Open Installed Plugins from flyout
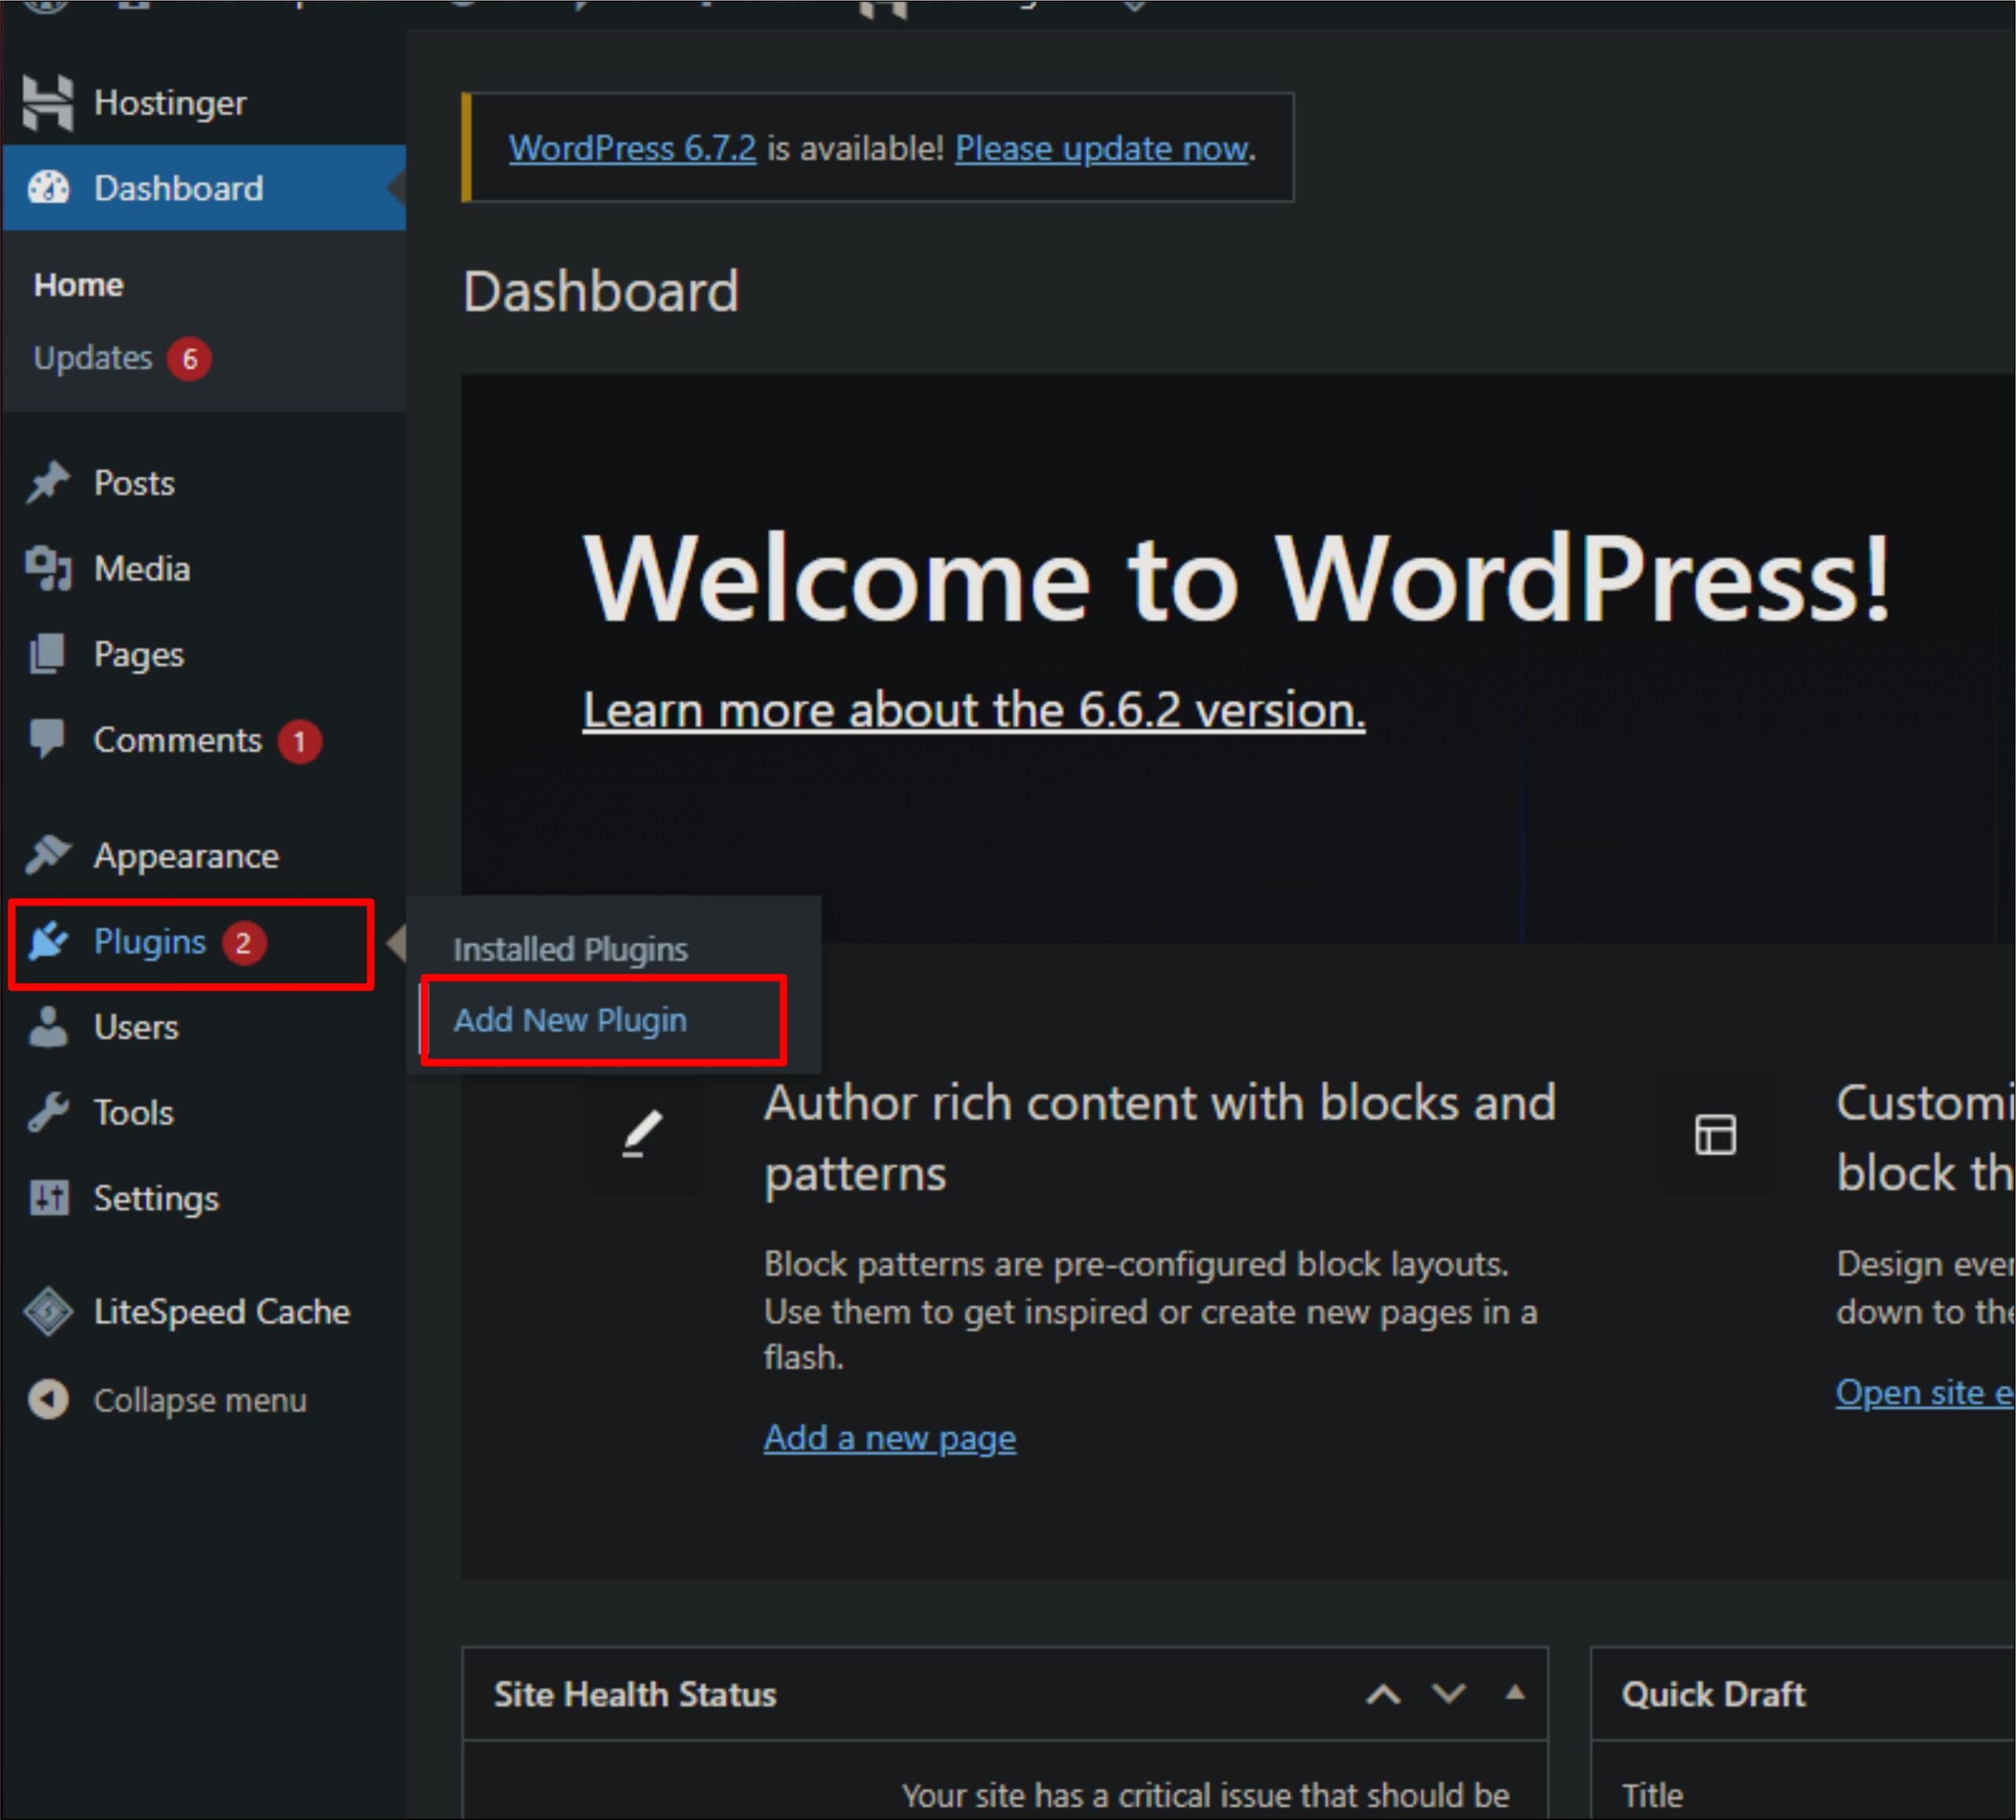The image size is (2016, 1820). (x=571, y=949)
